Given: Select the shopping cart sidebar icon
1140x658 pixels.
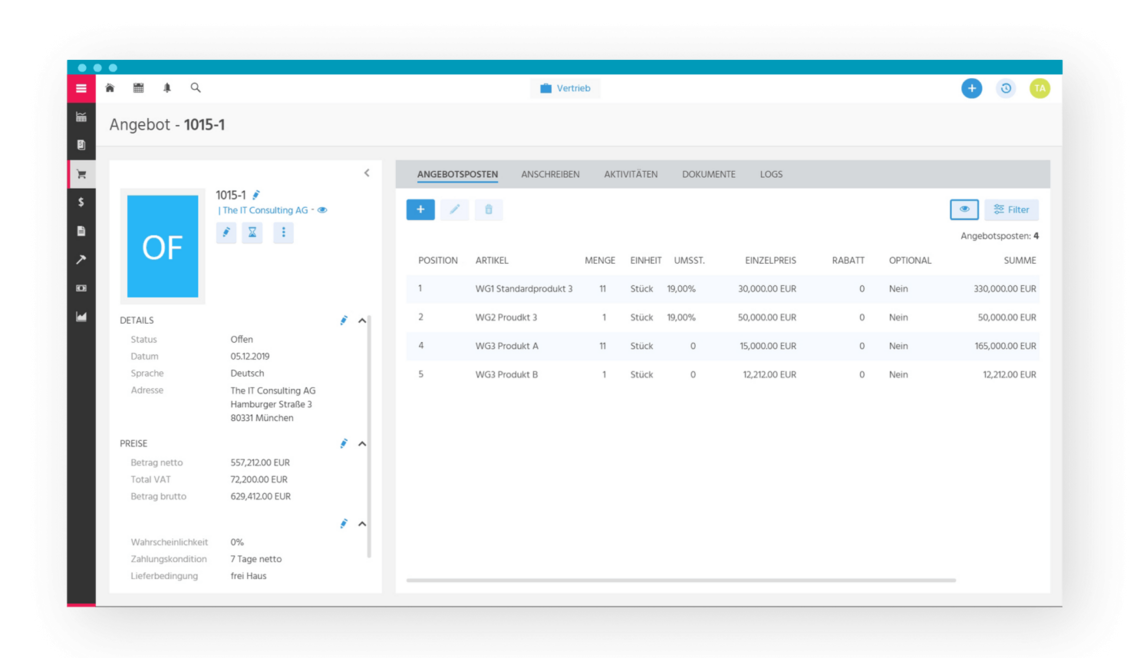Looking at the screenshot, I should coord(81,173).
